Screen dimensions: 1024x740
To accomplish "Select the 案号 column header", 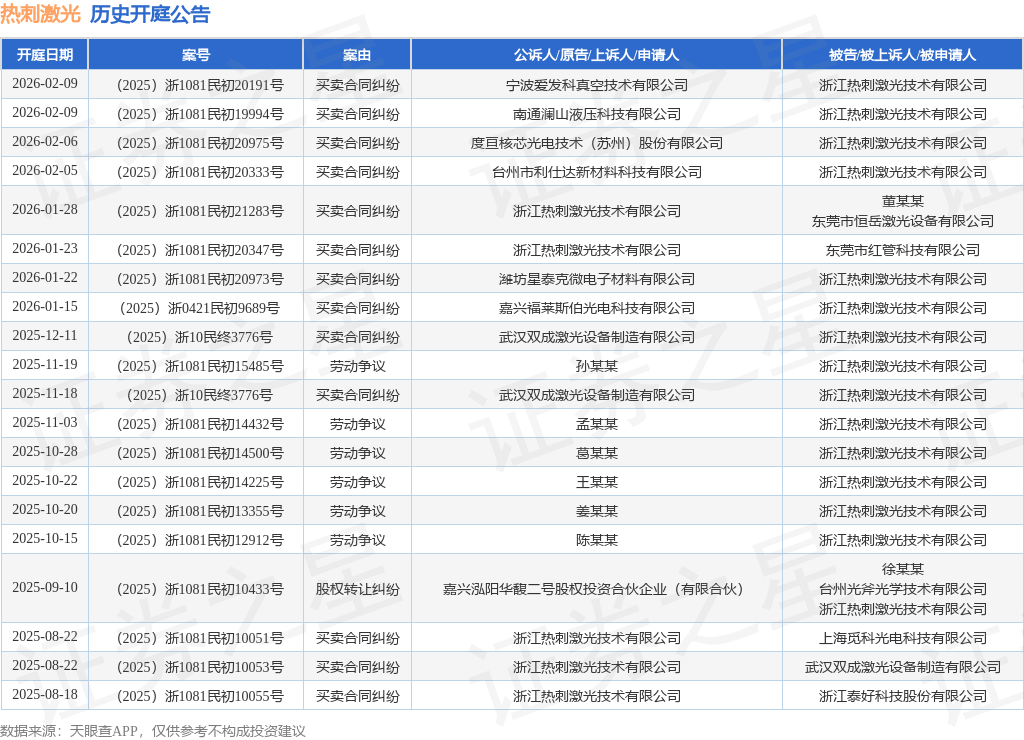I will tap(196, 55).
